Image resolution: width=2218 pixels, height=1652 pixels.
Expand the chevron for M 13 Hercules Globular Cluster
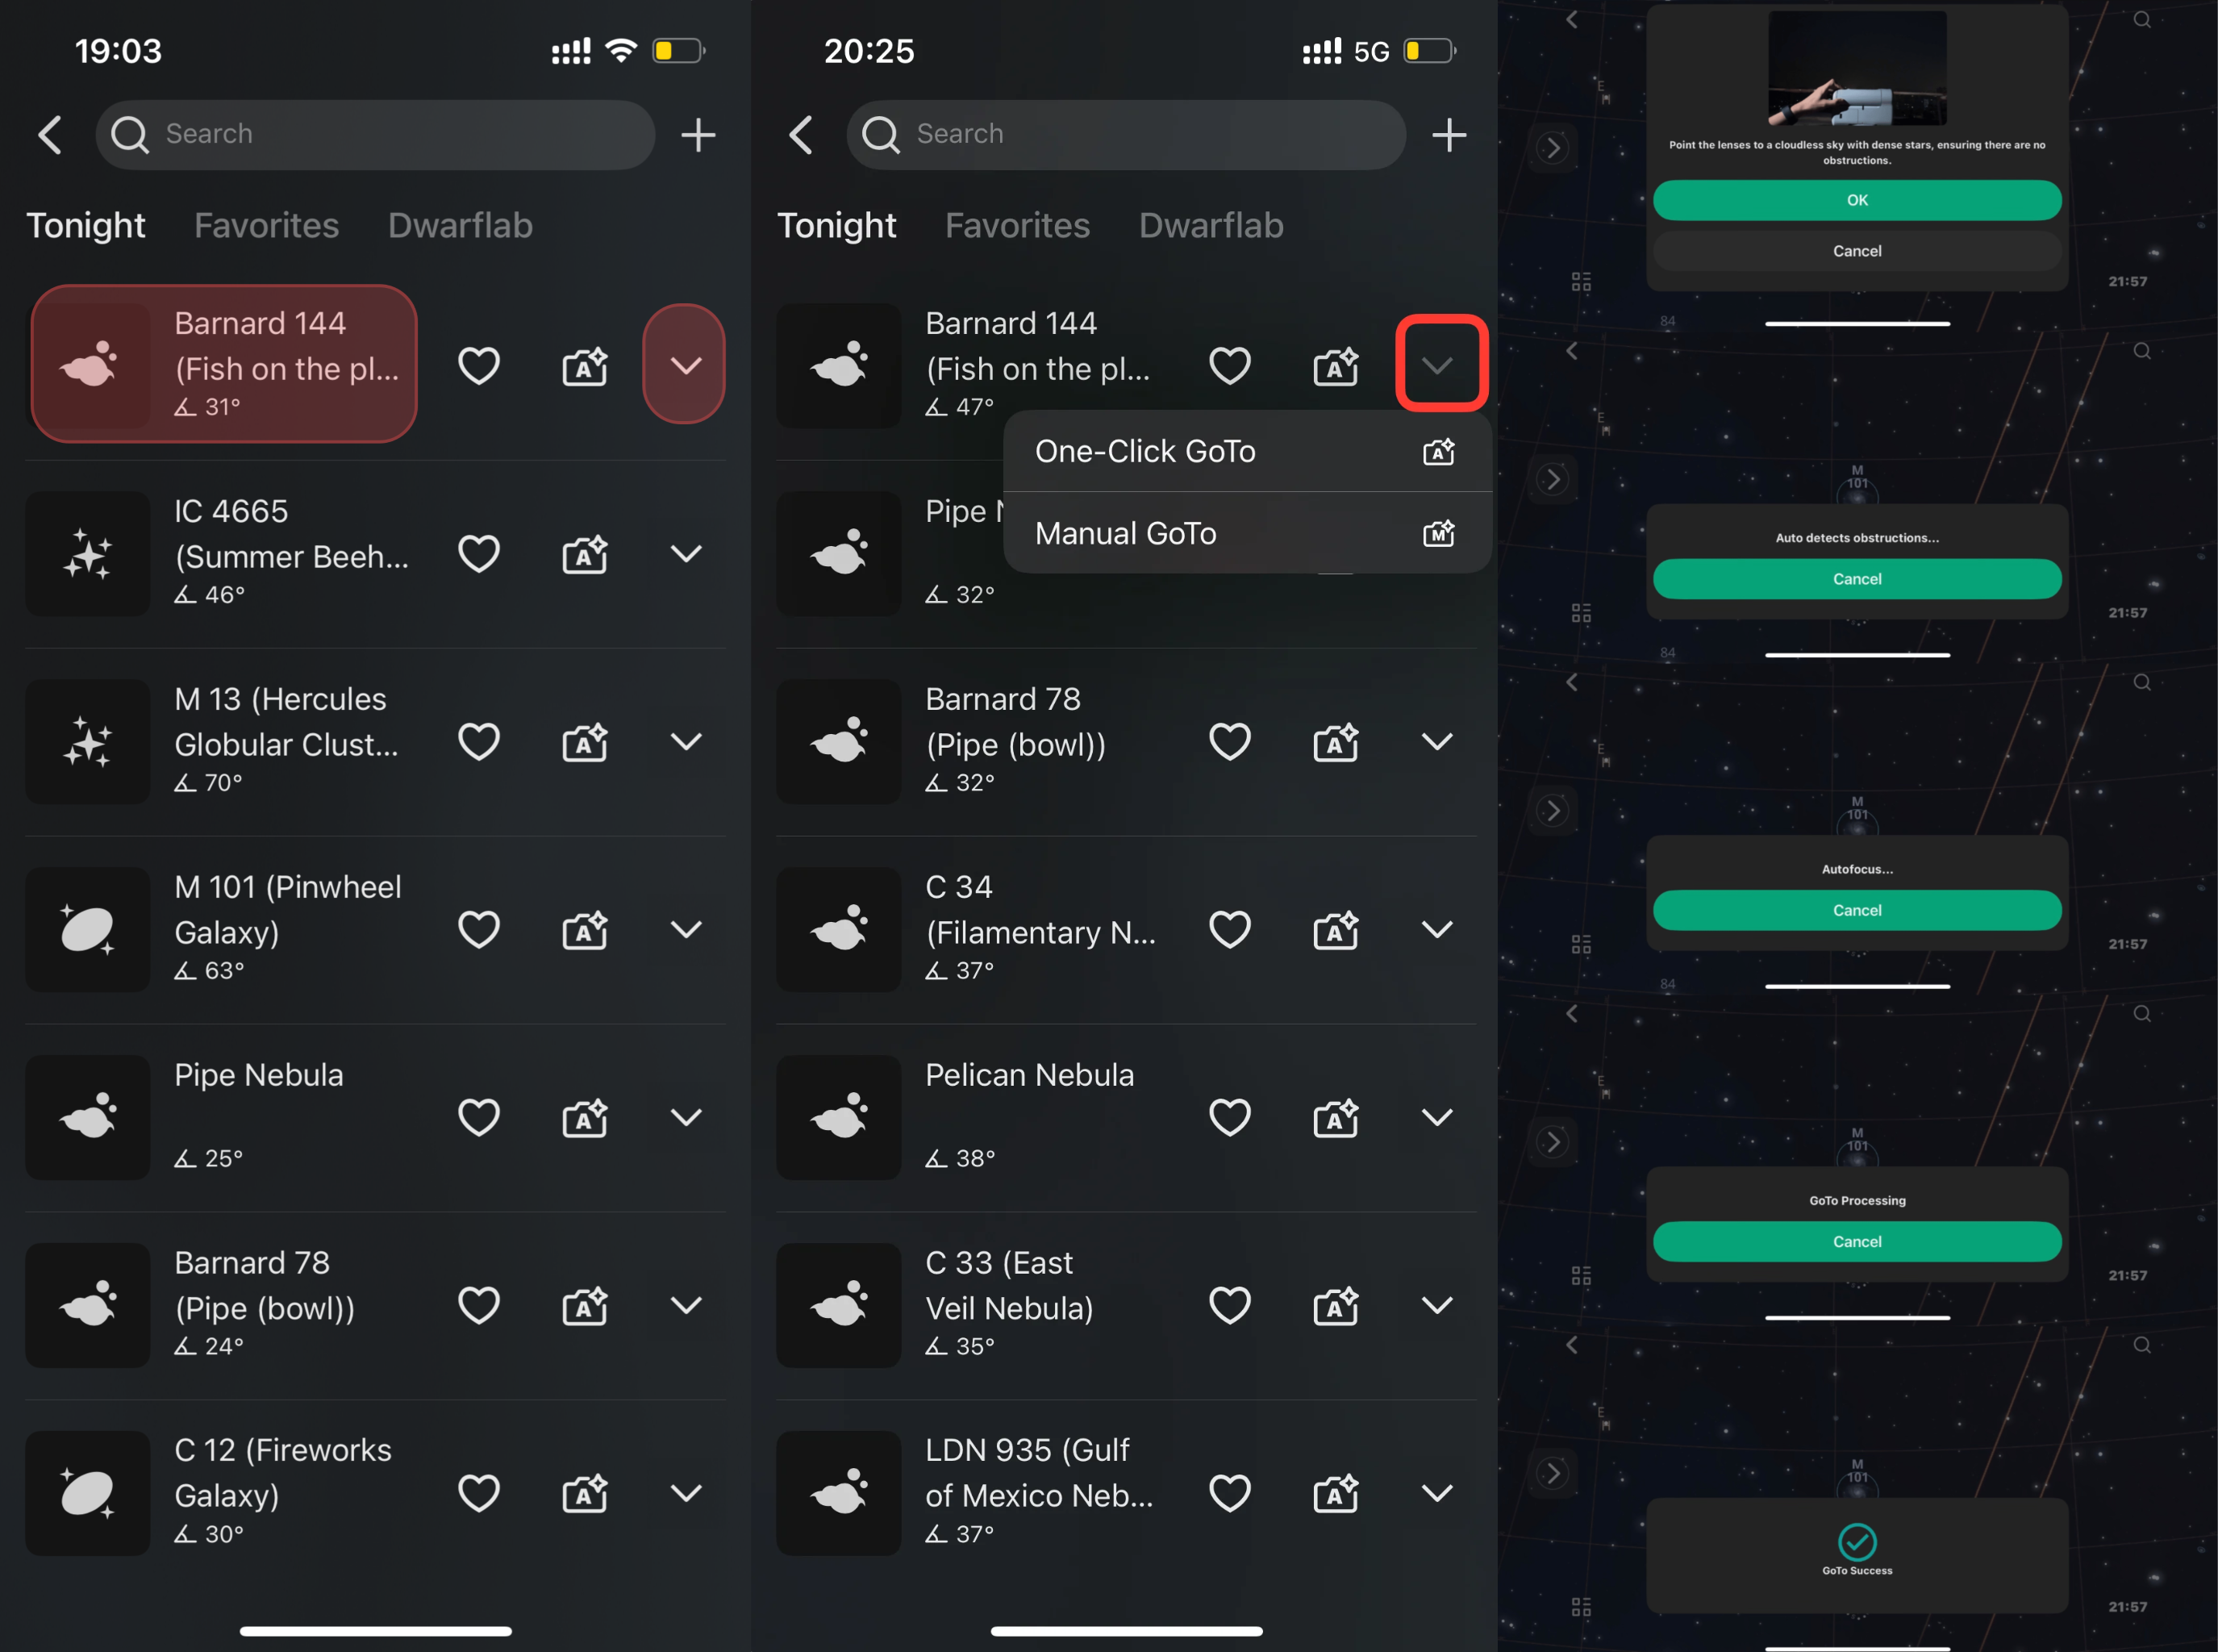(x=686, y=742)
